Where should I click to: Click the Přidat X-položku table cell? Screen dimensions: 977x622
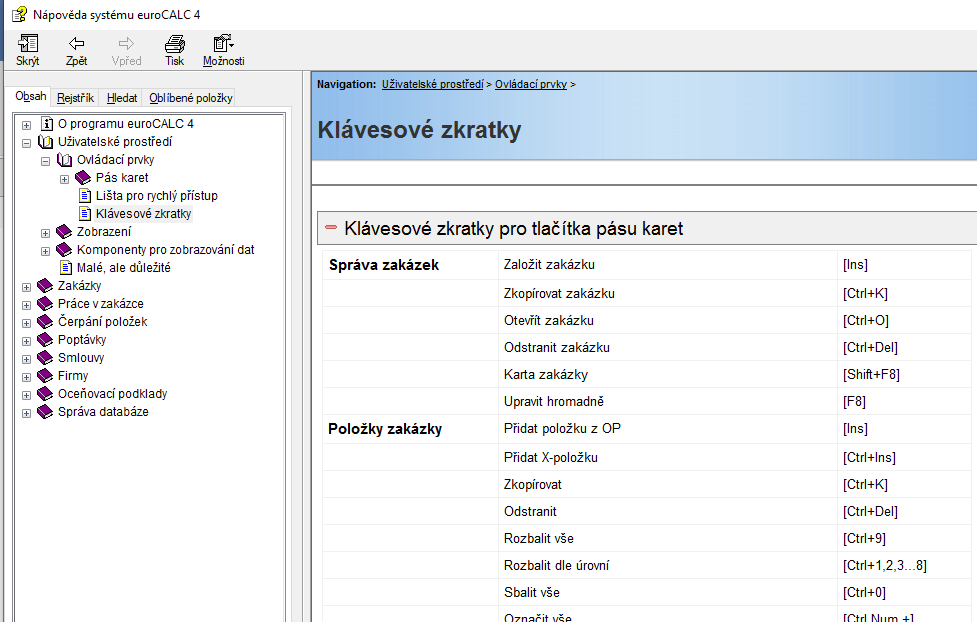[x=667, y=457]
